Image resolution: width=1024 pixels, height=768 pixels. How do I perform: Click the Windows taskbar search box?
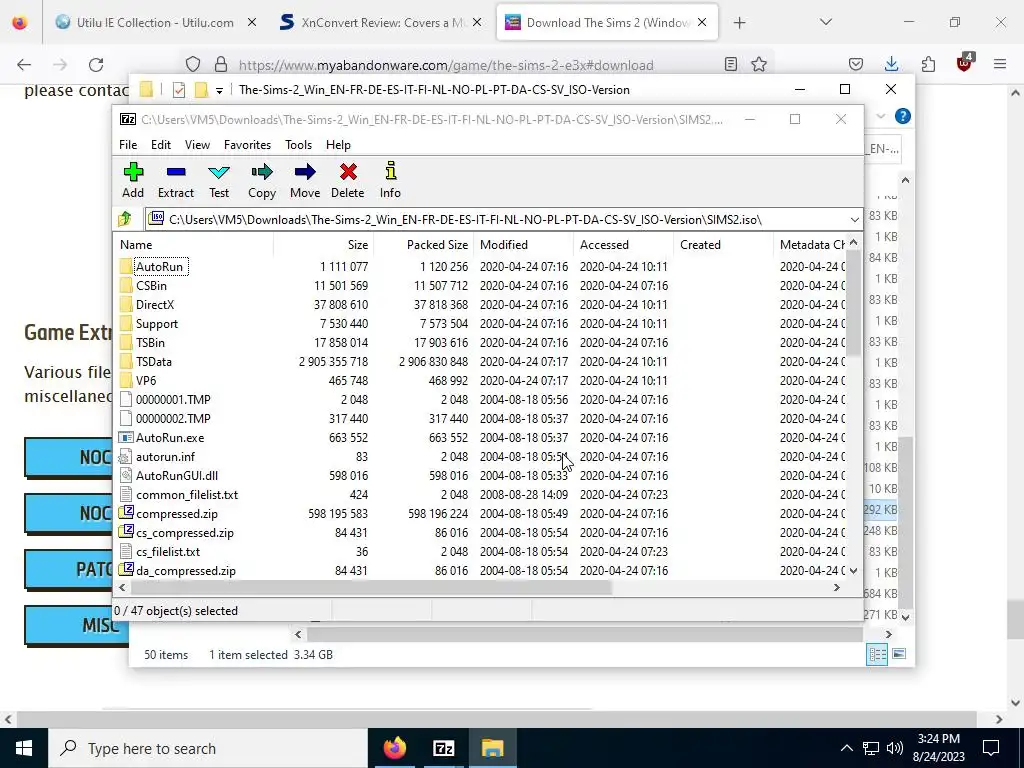pos(208,748)
